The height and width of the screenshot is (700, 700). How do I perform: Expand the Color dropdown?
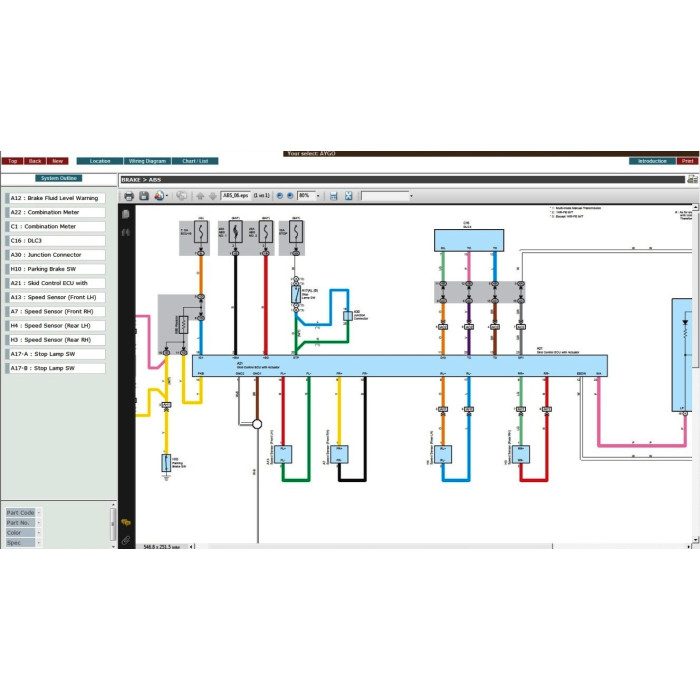pos(38,533)
